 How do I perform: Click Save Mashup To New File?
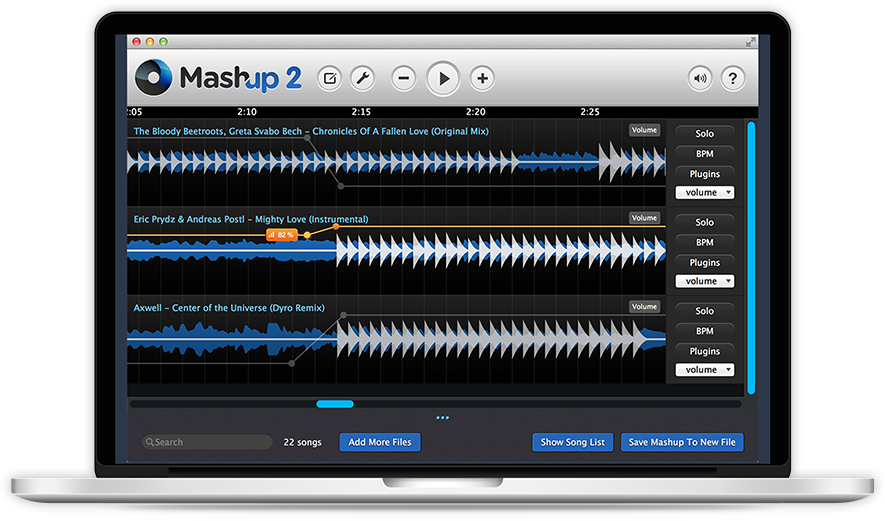[x=682, y=442]
